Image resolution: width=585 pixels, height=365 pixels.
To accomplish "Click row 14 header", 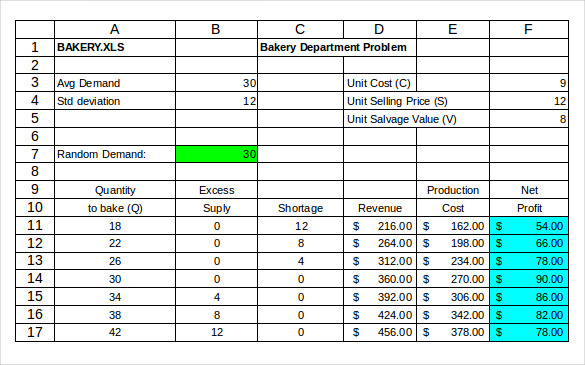I will click(x=35, y=279).
